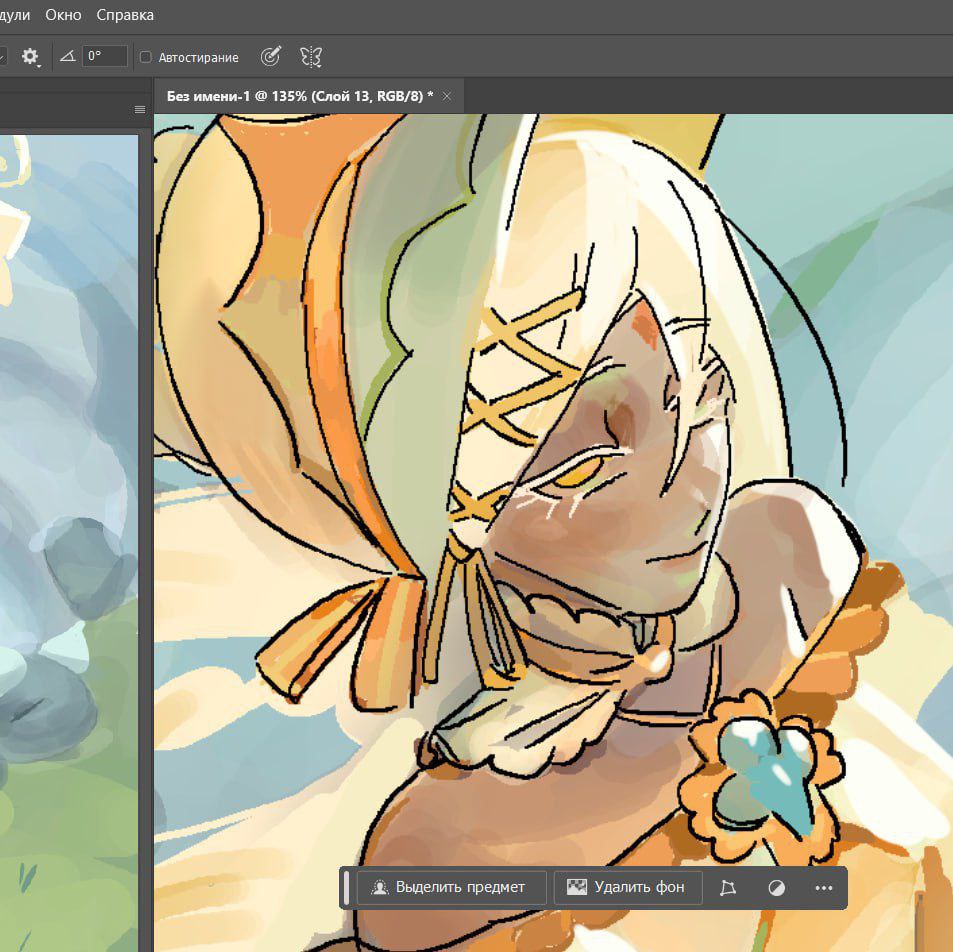Click the brush angle icon
This screenshot has width=953, height=952.
pyautogui.click(x=67, y=57)
